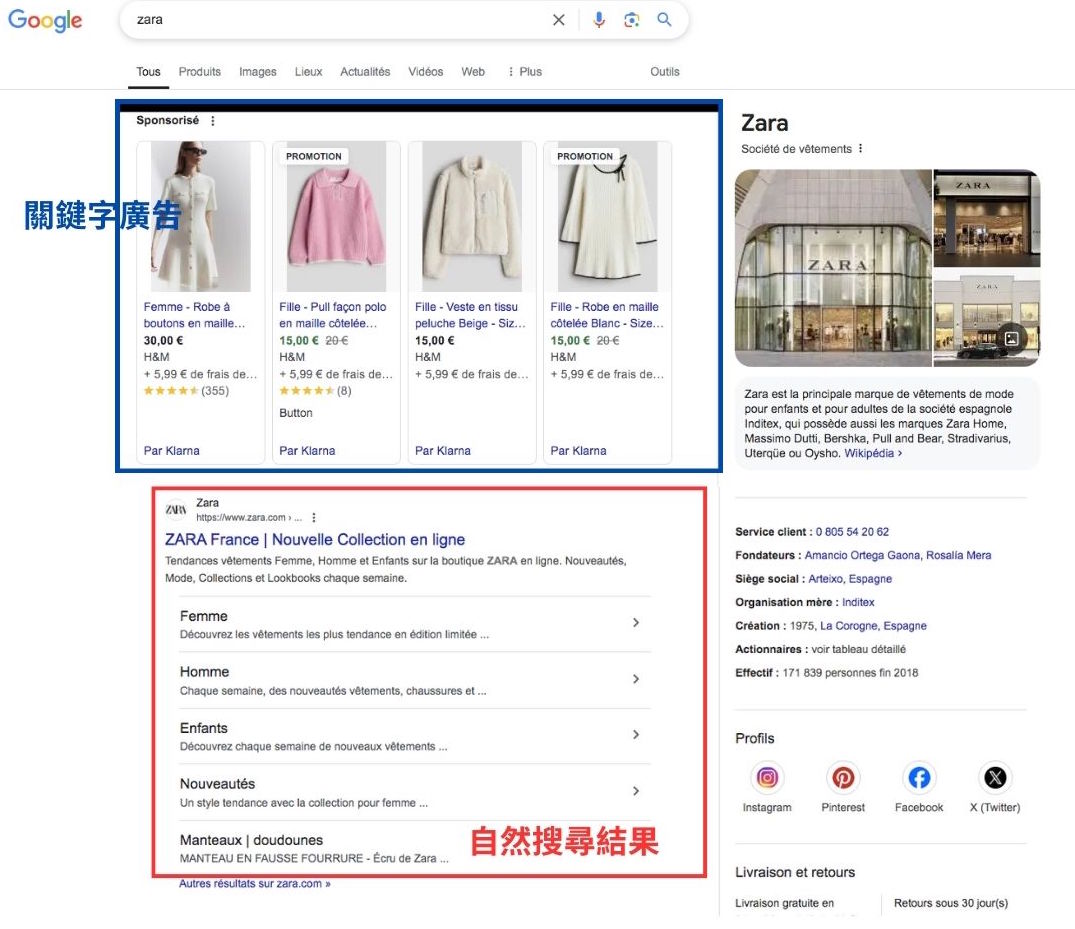
Task: Switch to the Images tab
Action: click(258, 72)
